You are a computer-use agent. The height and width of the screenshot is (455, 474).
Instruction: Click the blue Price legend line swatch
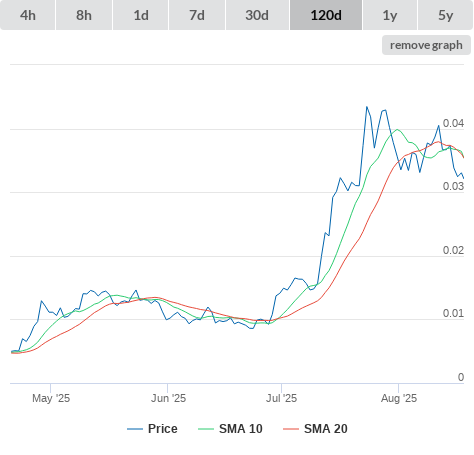pos(135,429)
